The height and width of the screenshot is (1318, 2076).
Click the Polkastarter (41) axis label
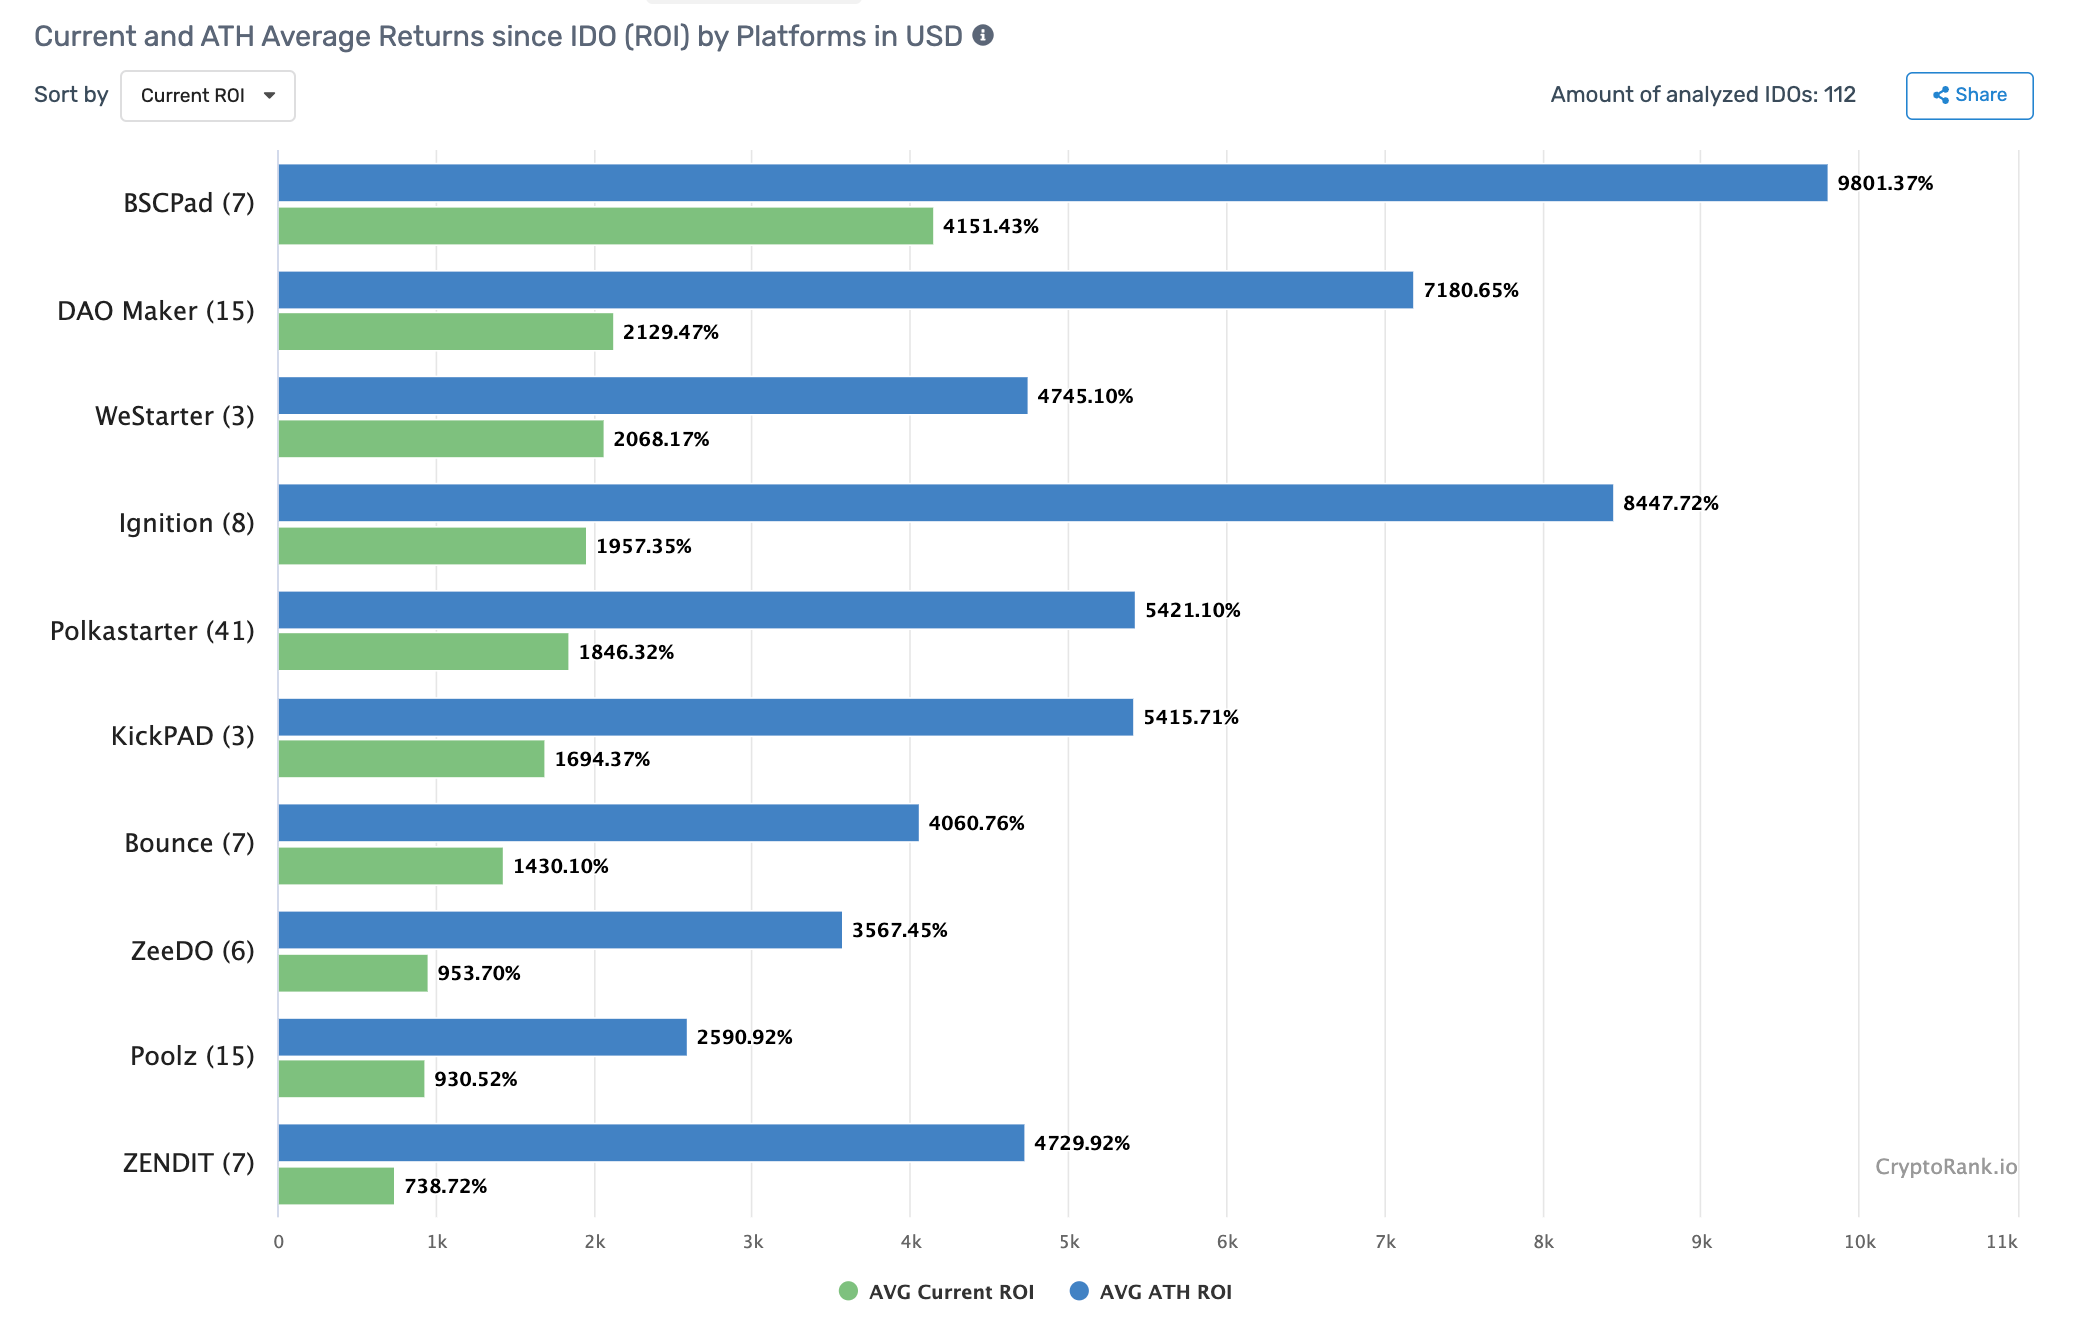pos(152,631)
